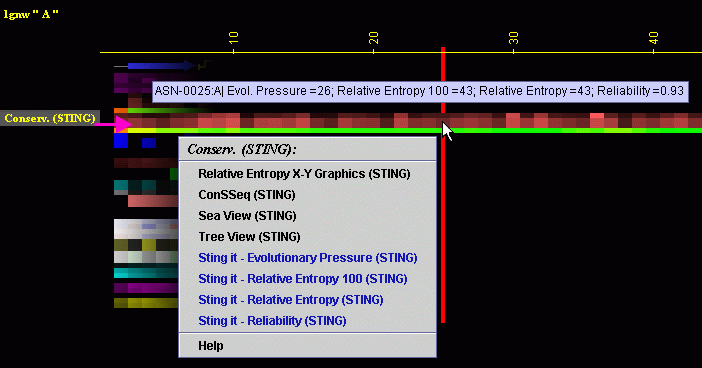Click Sting it - Evolutionary Pressure link

(308, 258)
